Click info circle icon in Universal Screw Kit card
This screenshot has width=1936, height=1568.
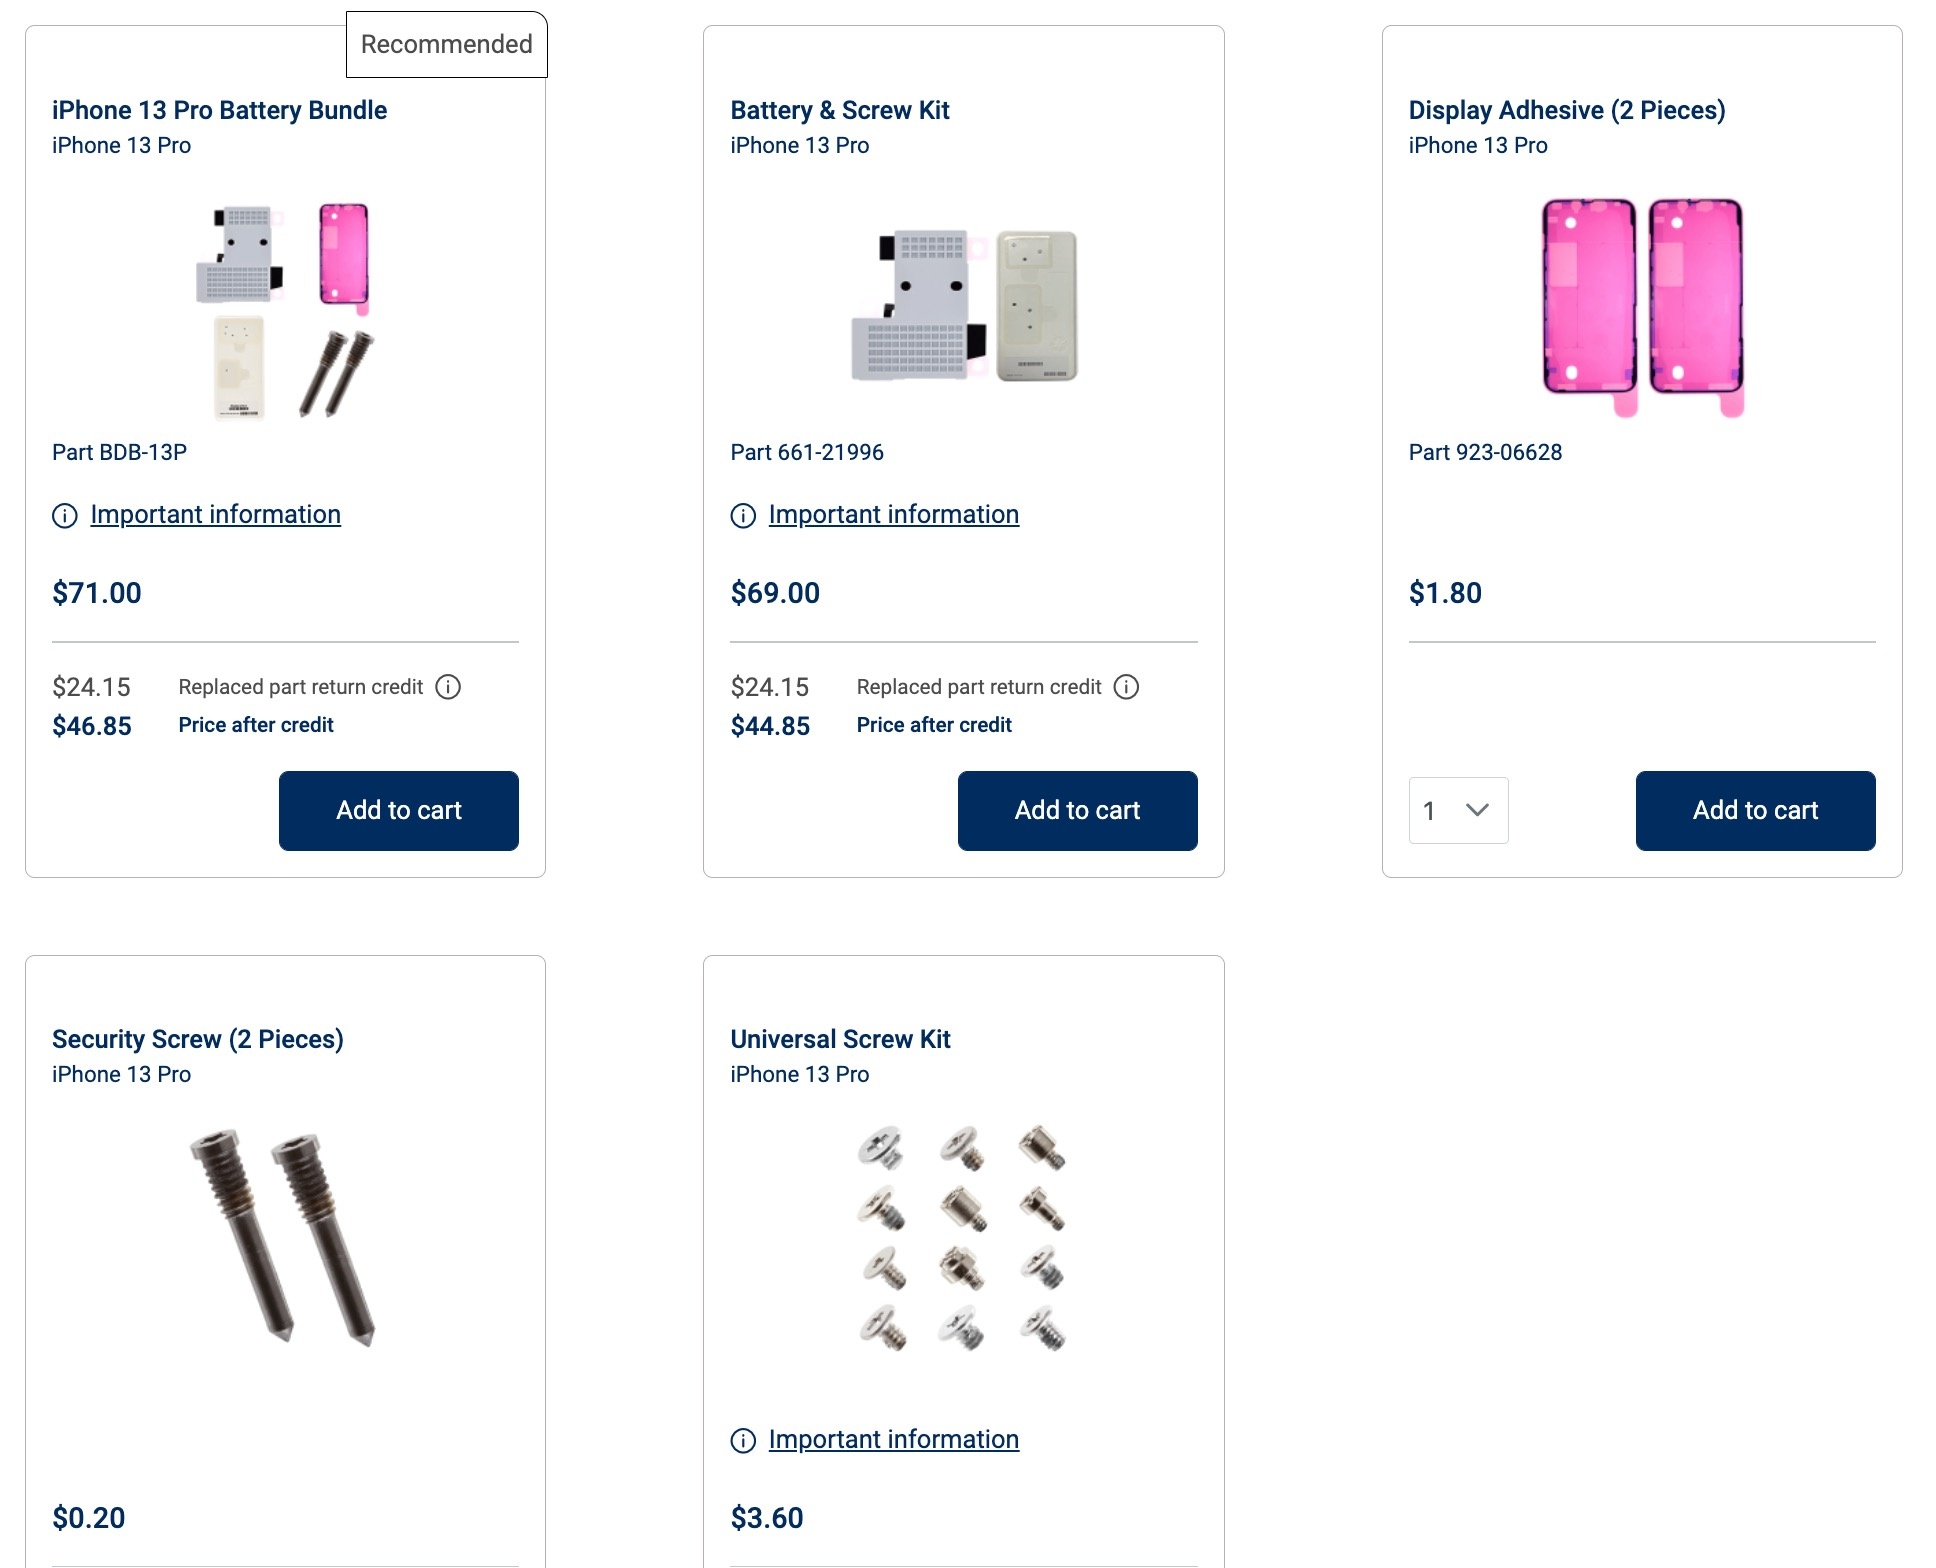743,1441
